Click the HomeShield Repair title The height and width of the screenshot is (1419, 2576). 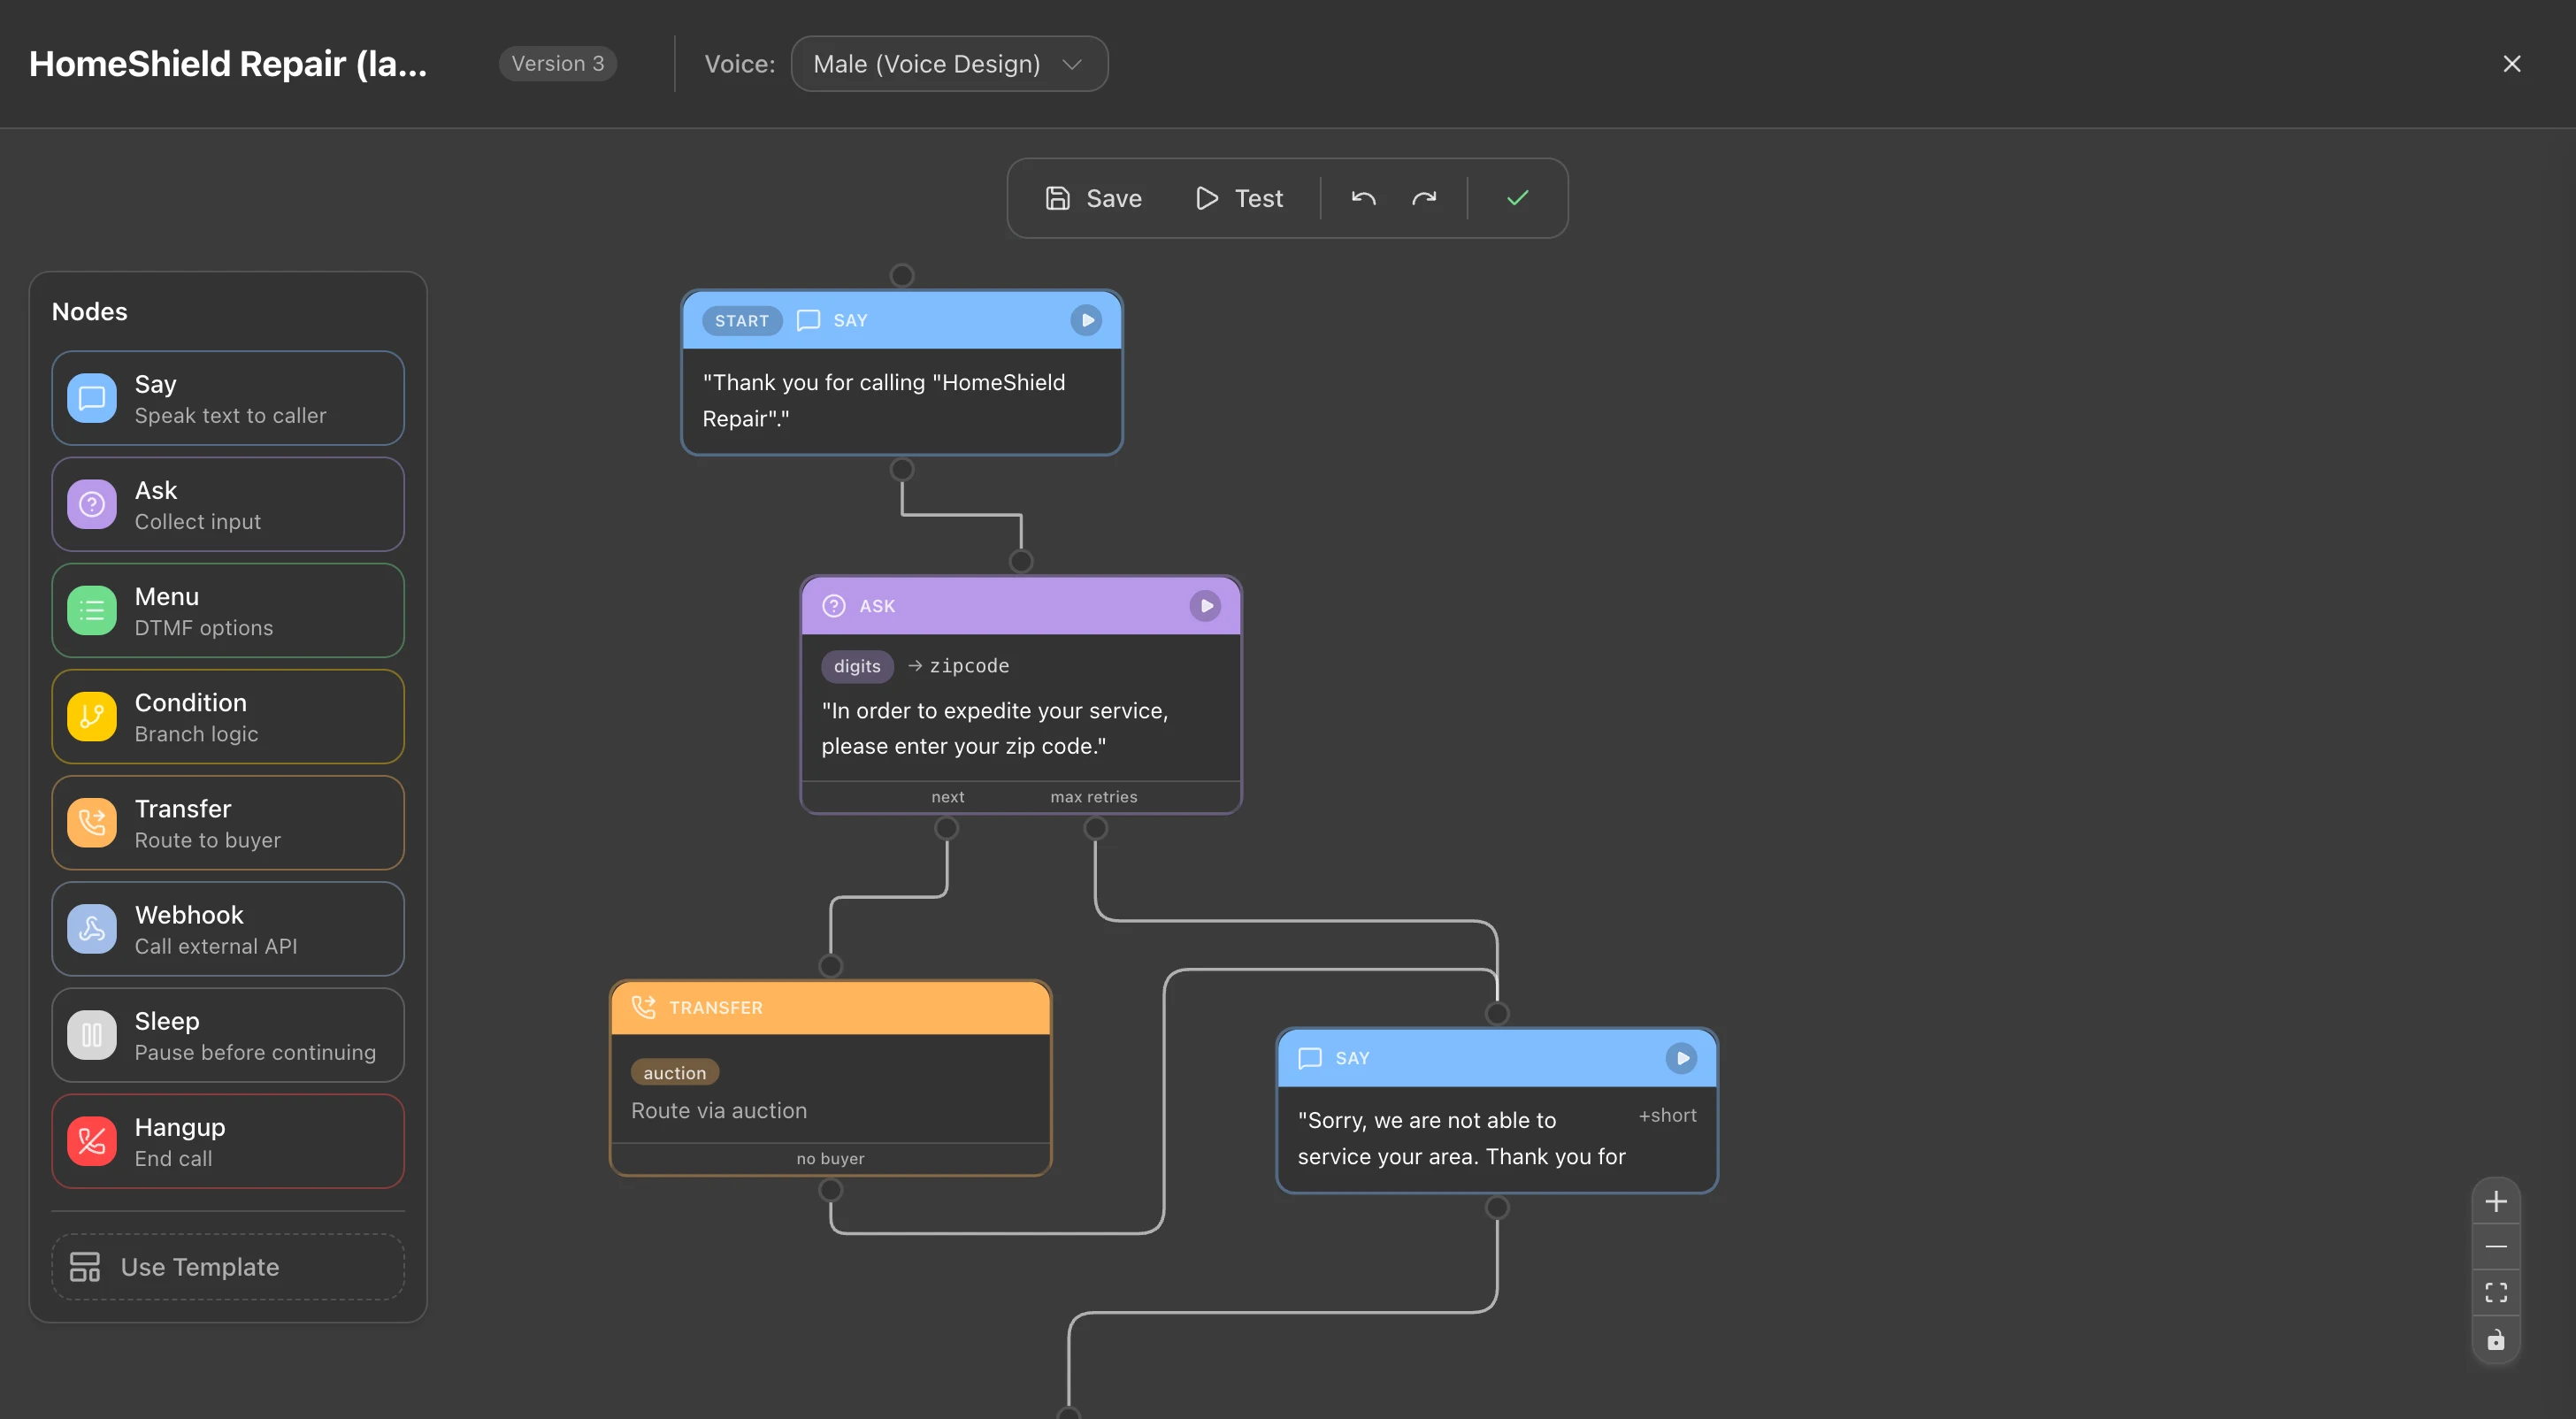click(x=228, y=64)
